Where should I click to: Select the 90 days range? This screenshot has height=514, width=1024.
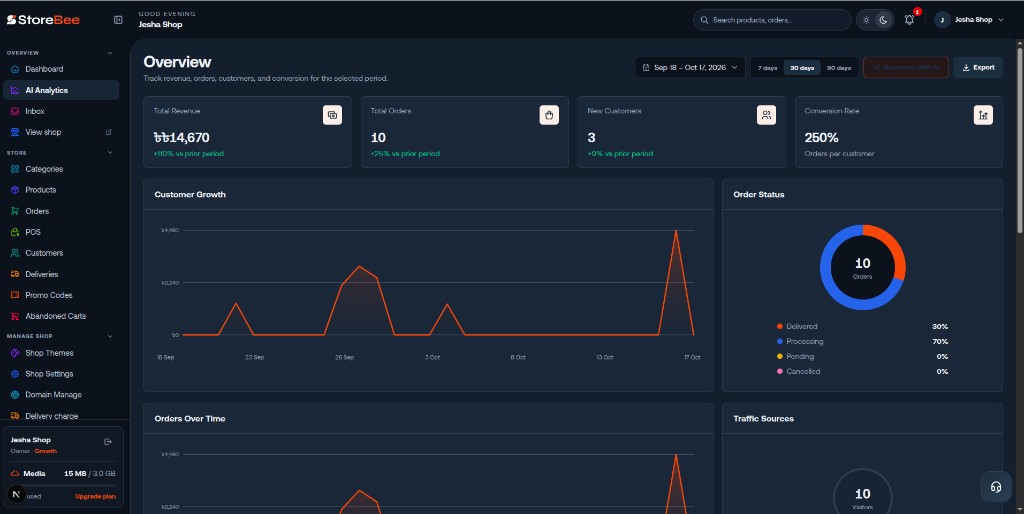[x=839, y=68]
